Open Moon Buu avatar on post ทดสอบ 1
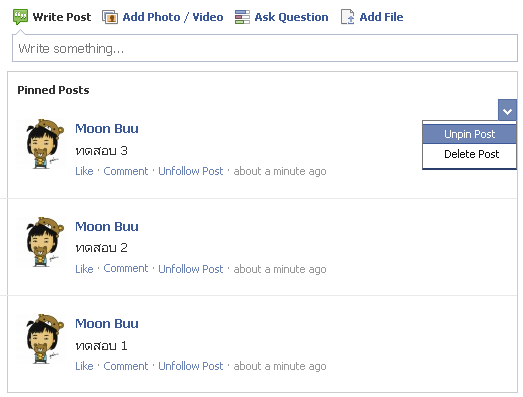 41,339
